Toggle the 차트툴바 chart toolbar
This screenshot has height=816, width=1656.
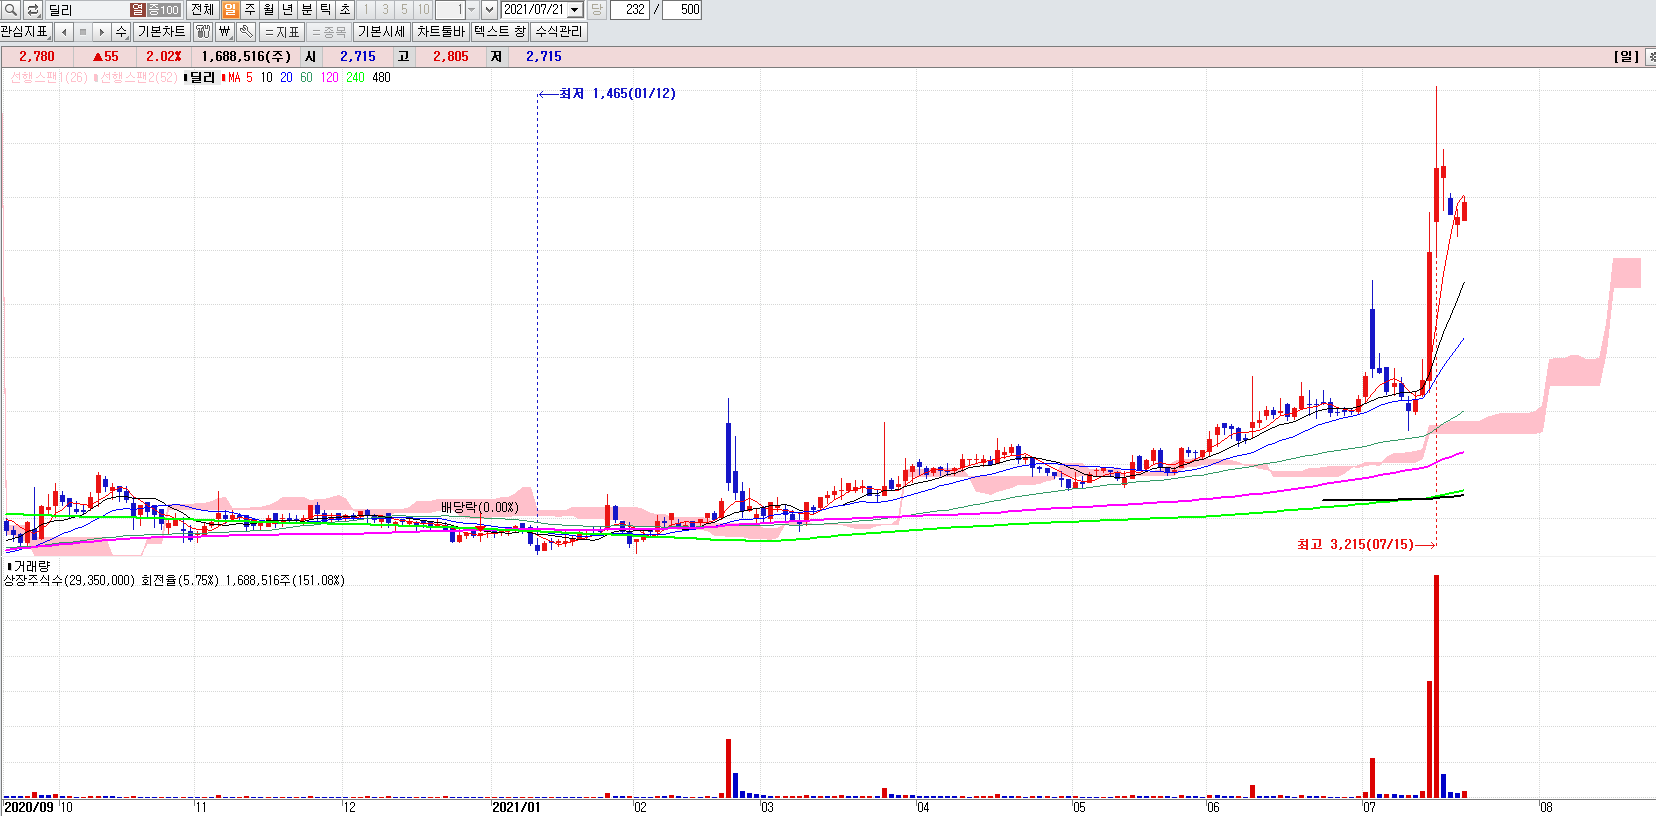tap(441, 32)
